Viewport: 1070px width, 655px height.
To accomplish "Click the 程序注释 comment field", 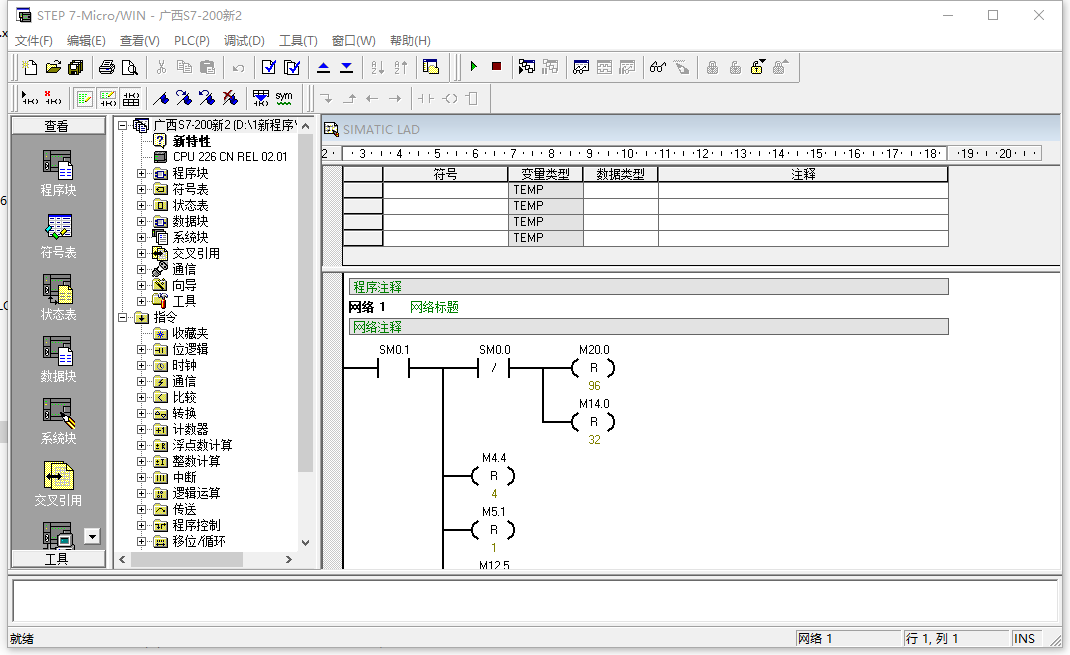I will (x=648, y=287).
